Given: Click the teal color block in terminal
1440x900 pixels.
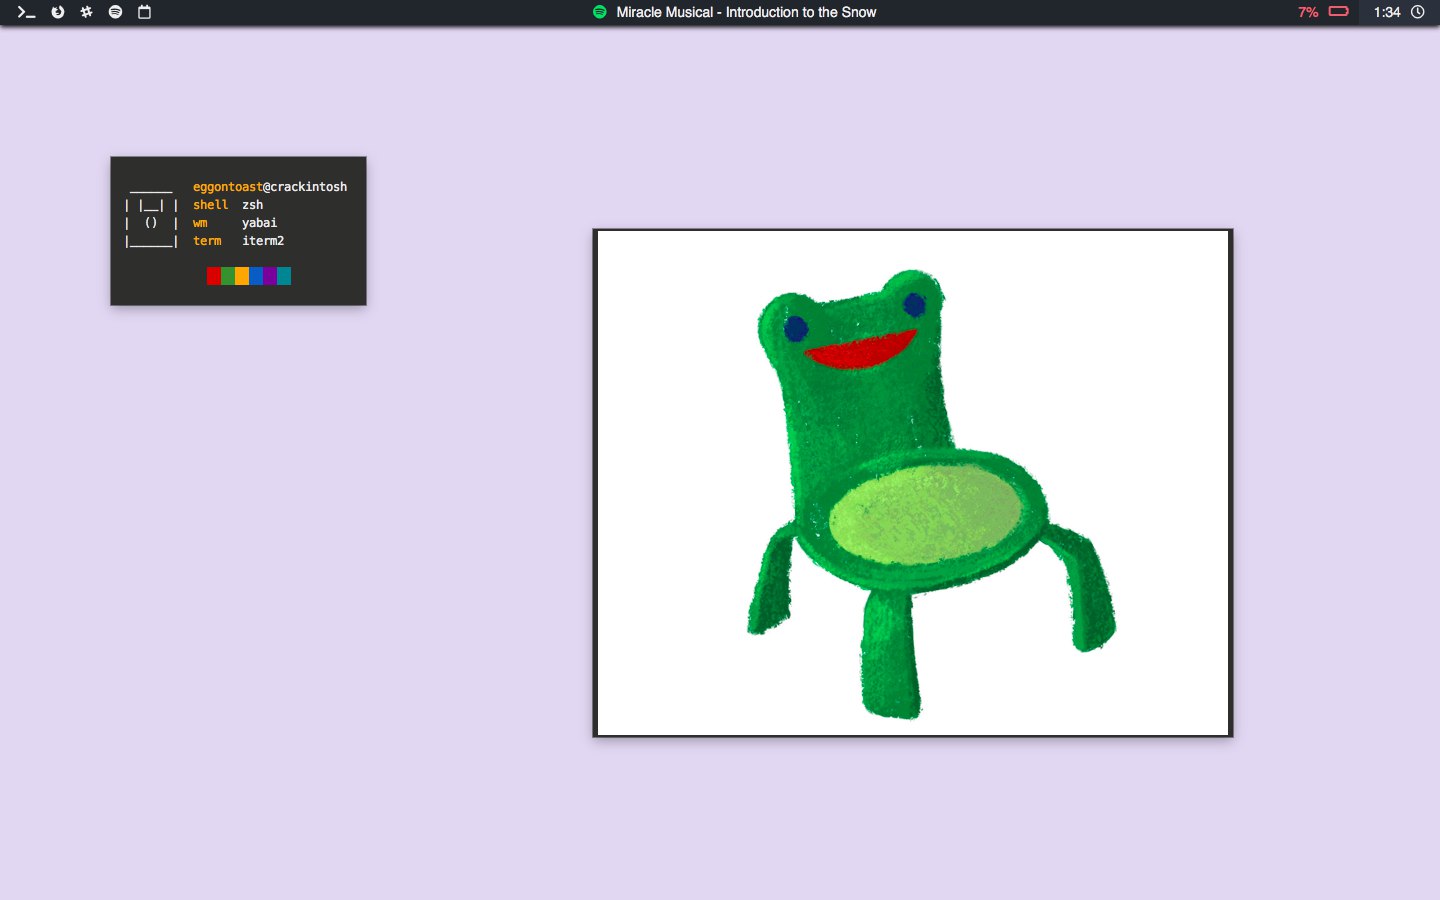Looking at the screenshot, I should [284, 276].
